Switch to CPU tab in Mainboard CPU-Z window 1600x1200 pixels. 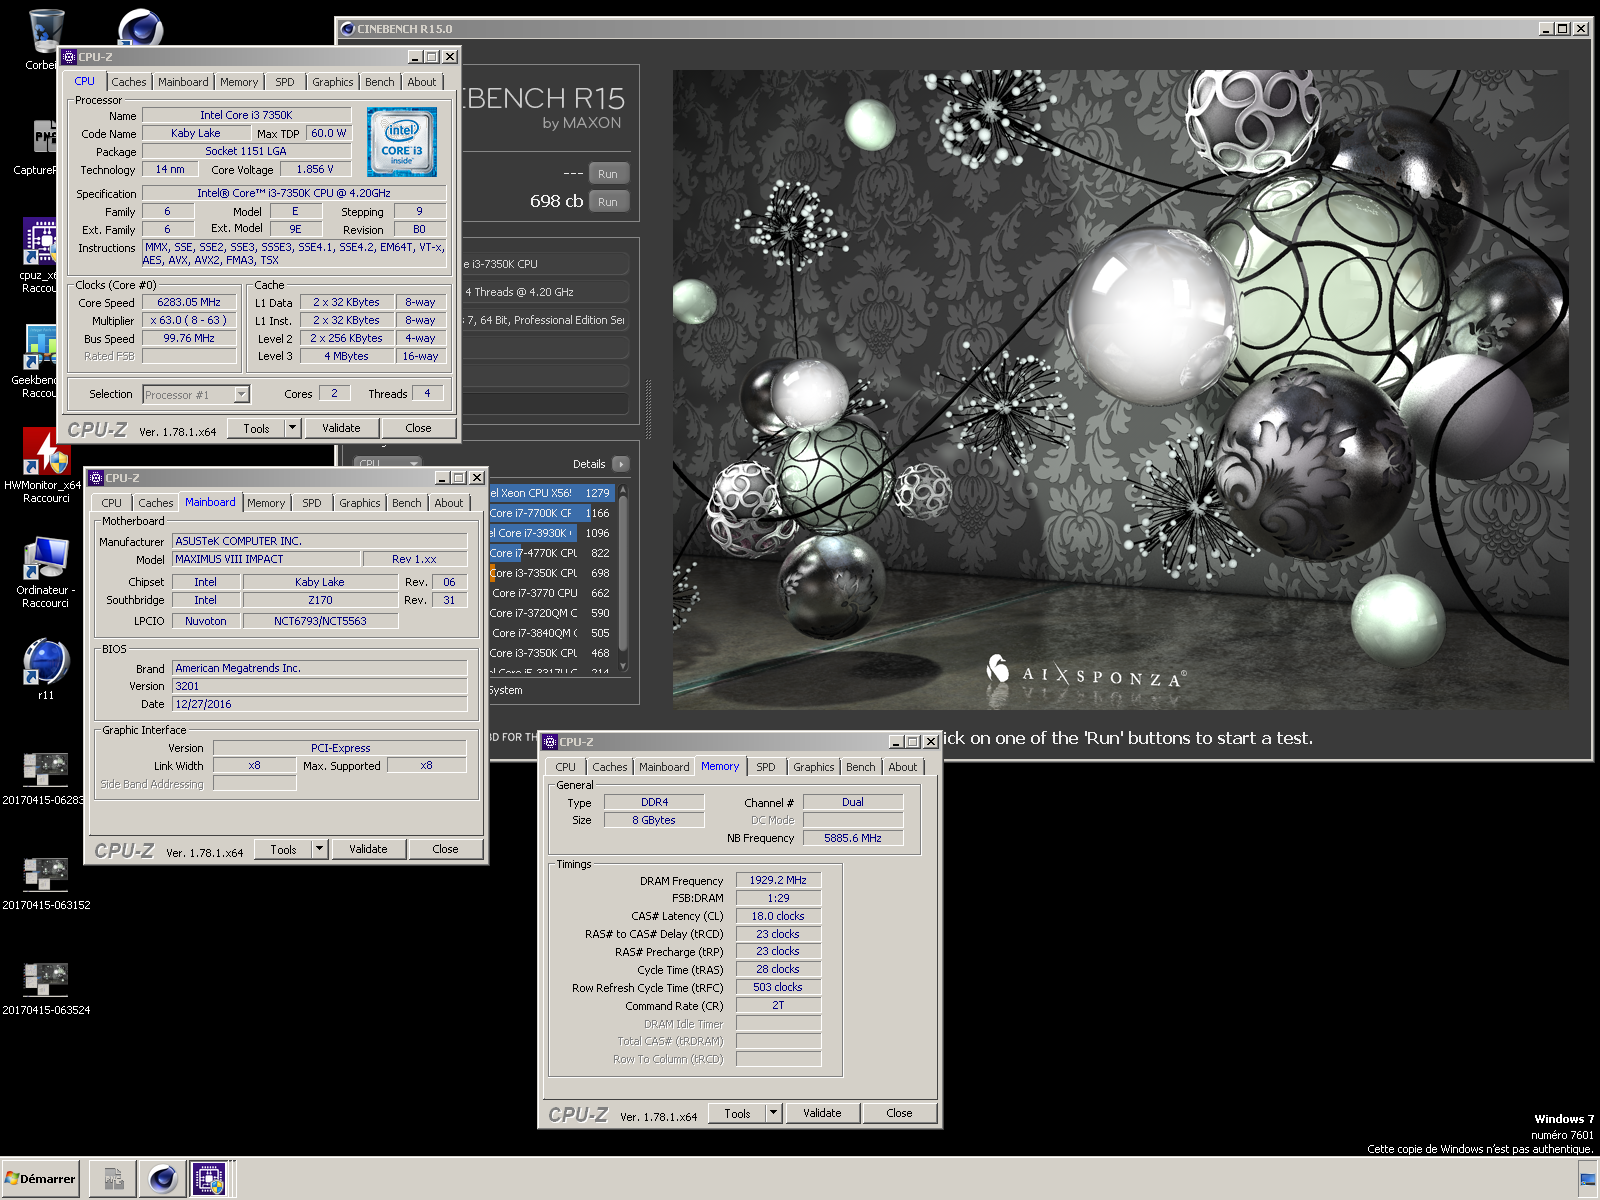pos(112,503)
